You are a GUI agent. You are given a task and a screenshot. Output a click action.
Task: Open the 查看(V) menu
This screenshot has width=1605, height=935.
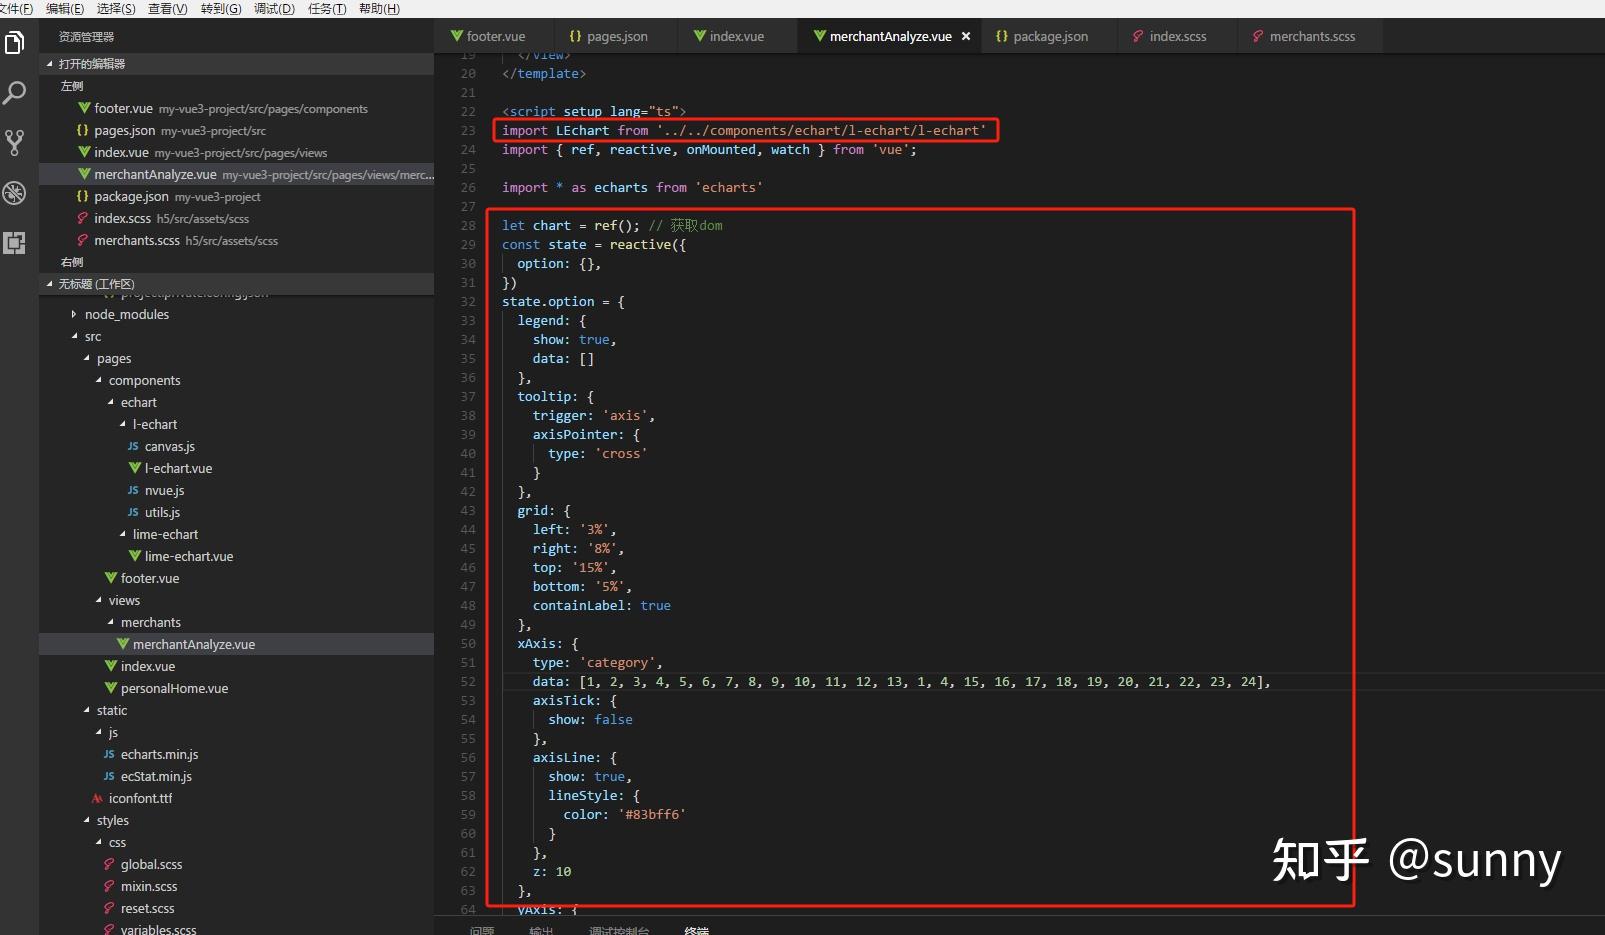tap(167, 8)
